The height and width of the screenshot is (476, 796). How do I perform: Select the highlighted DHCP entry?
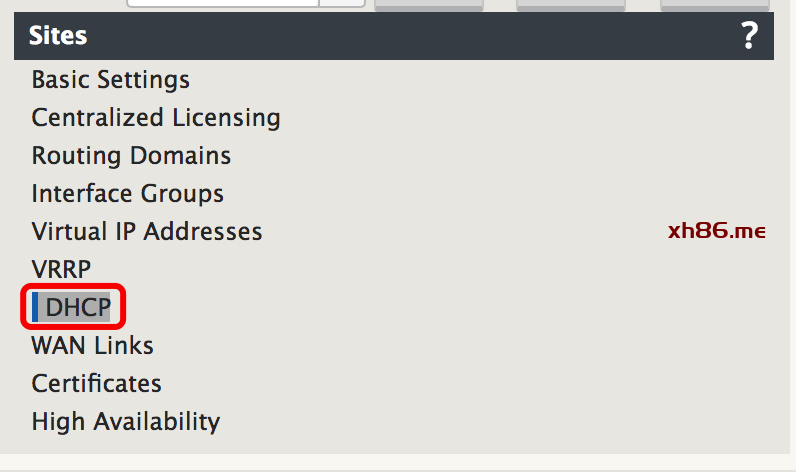click(78, 307)
